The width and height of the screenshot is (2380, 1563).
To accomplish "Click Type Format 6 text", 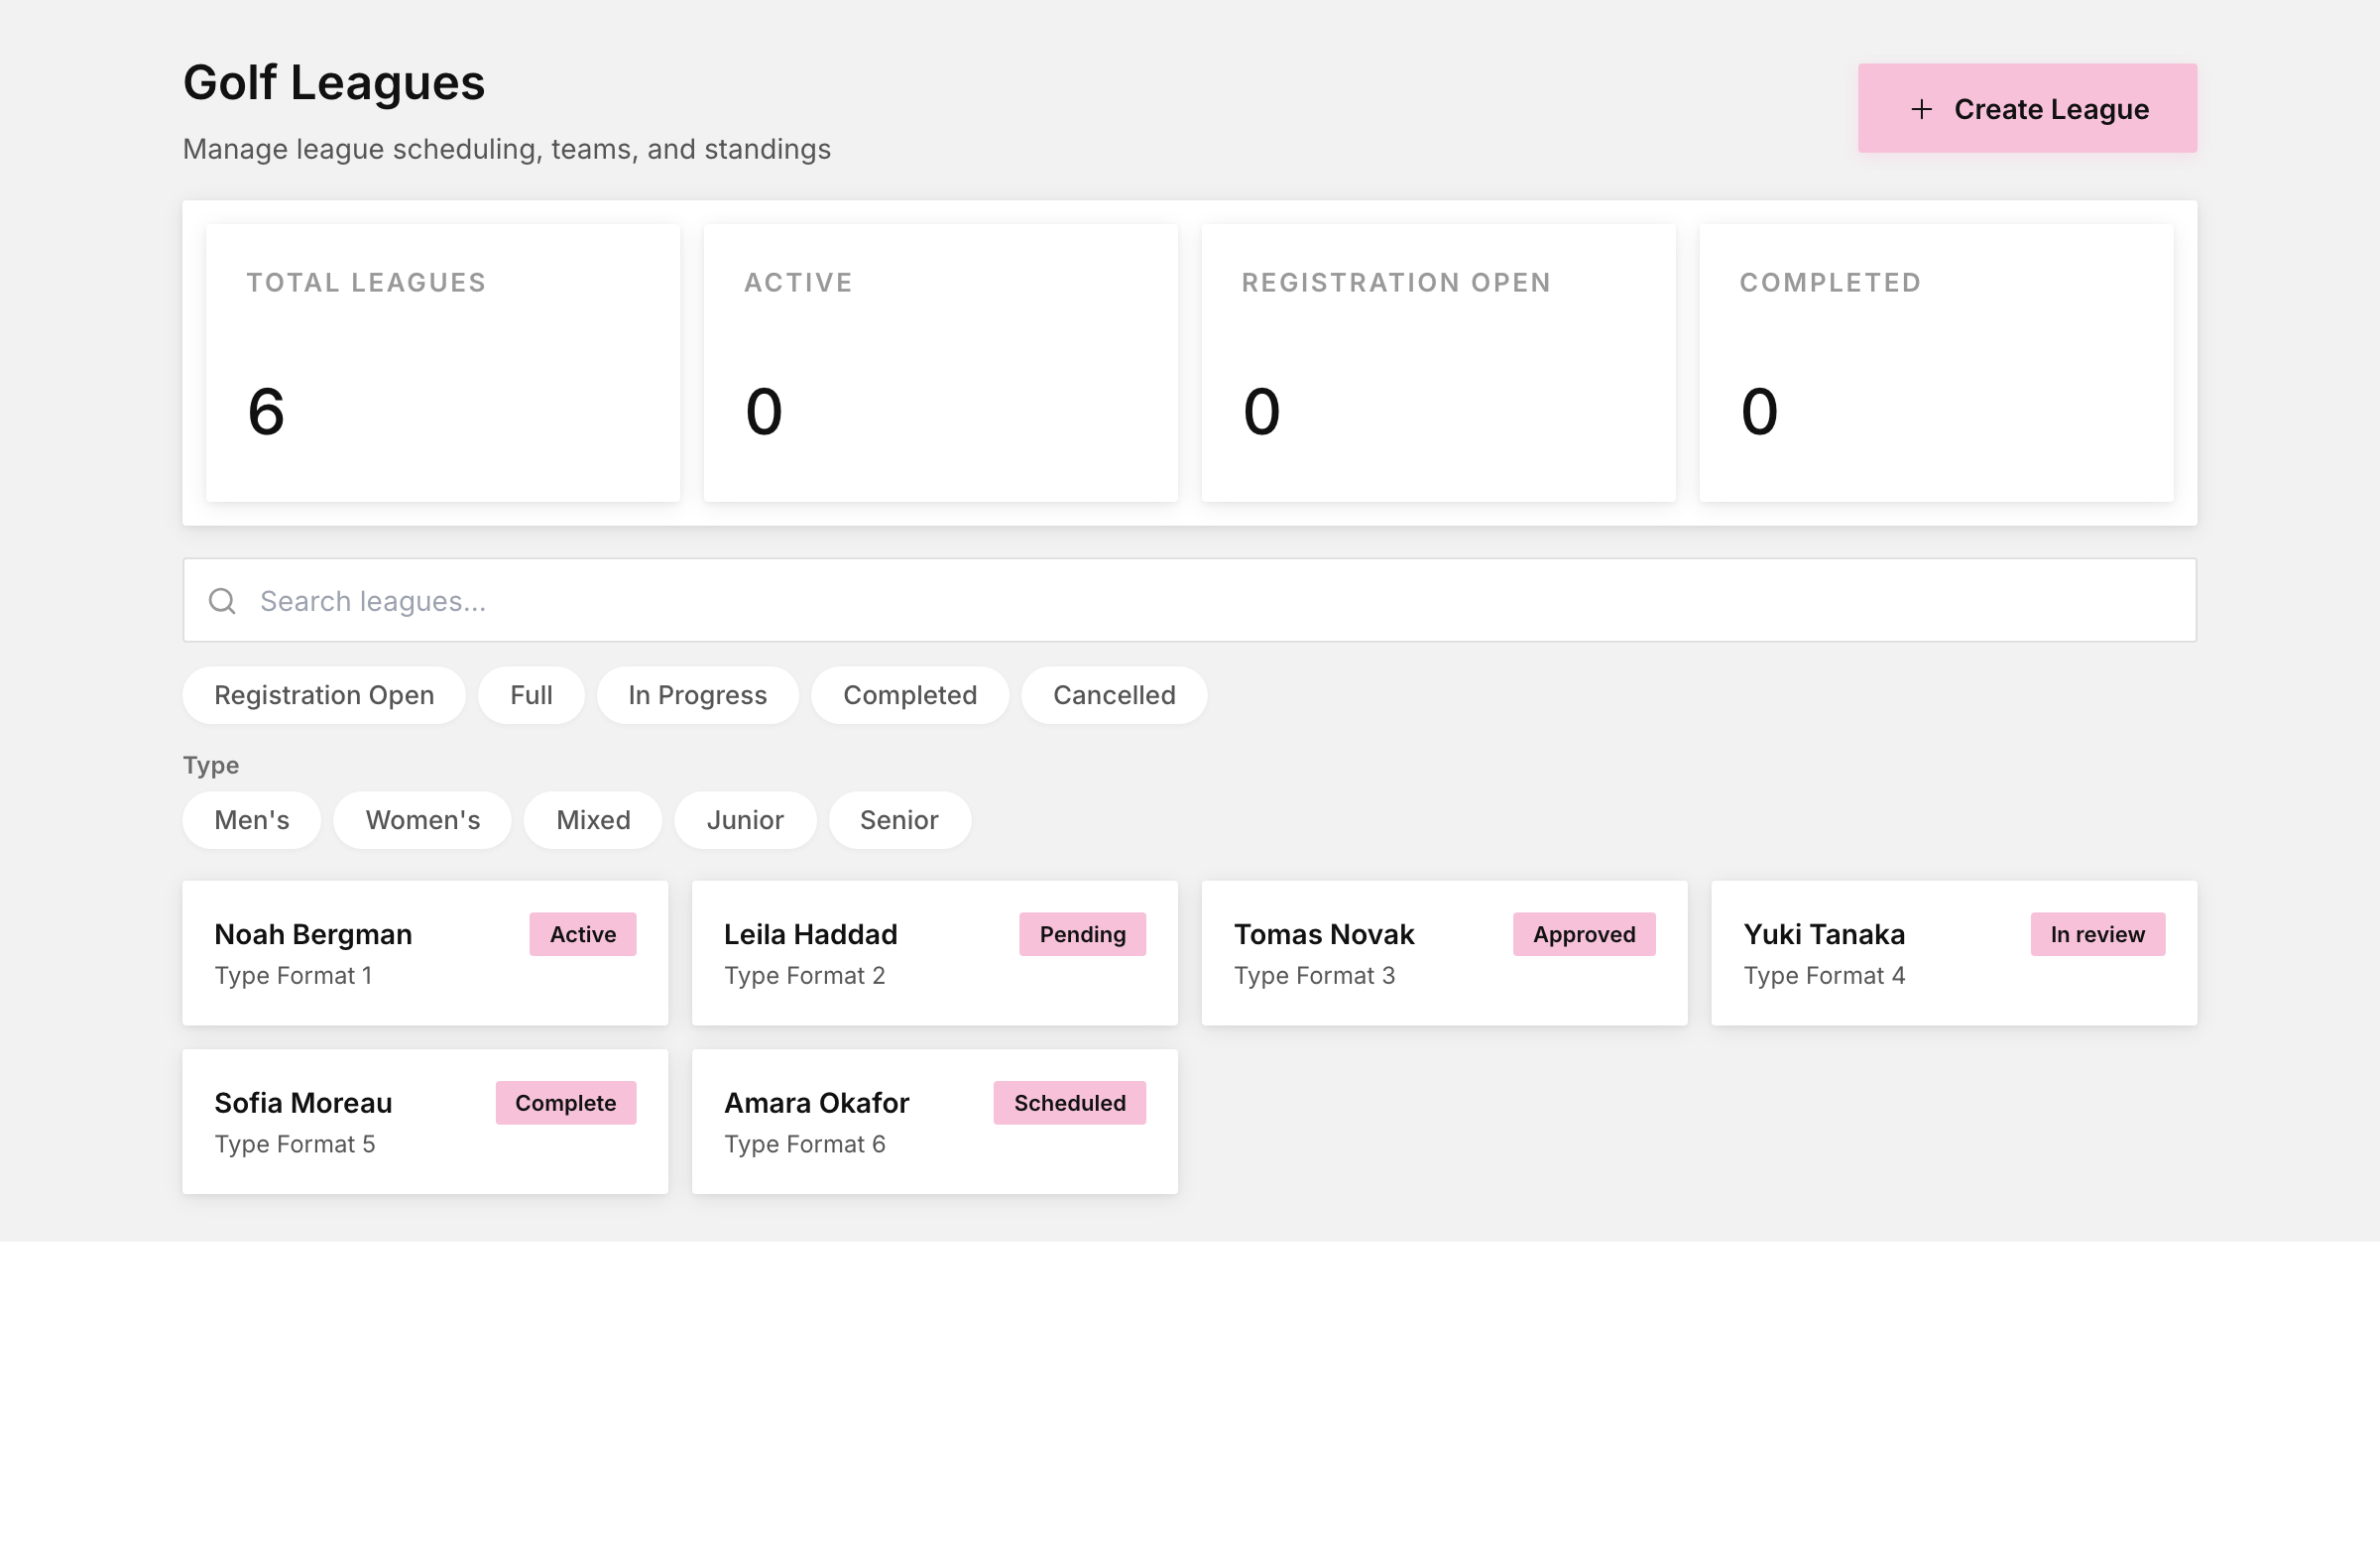I will coord(805,1144).
